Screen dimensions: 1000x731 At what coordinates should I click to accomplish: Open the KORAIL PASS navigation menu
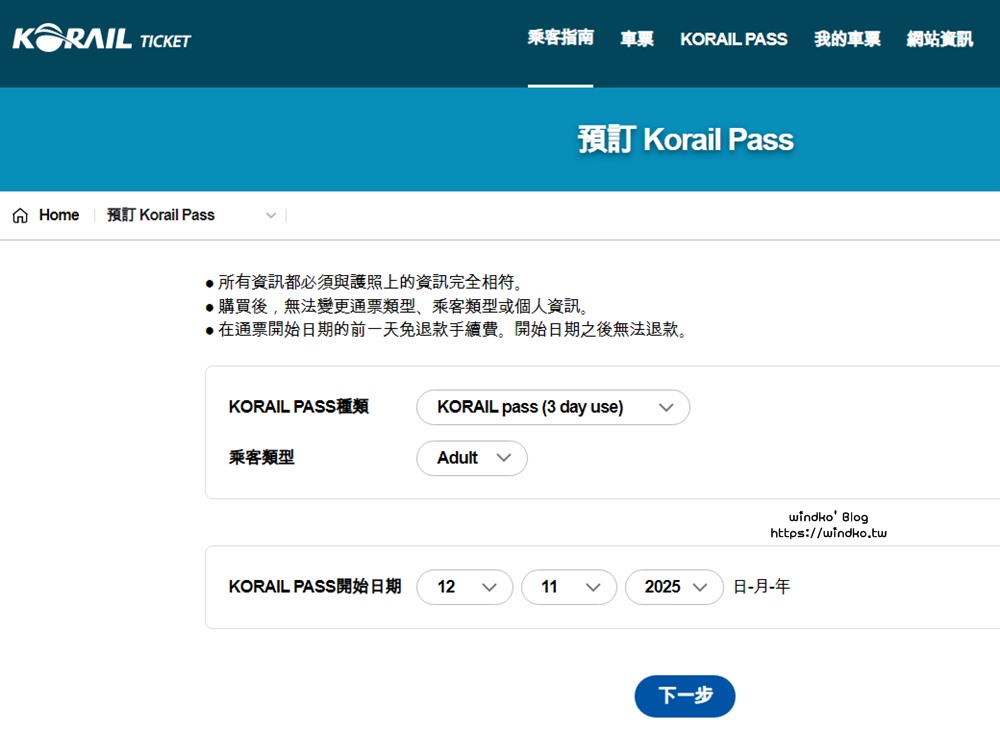point(733,39)
